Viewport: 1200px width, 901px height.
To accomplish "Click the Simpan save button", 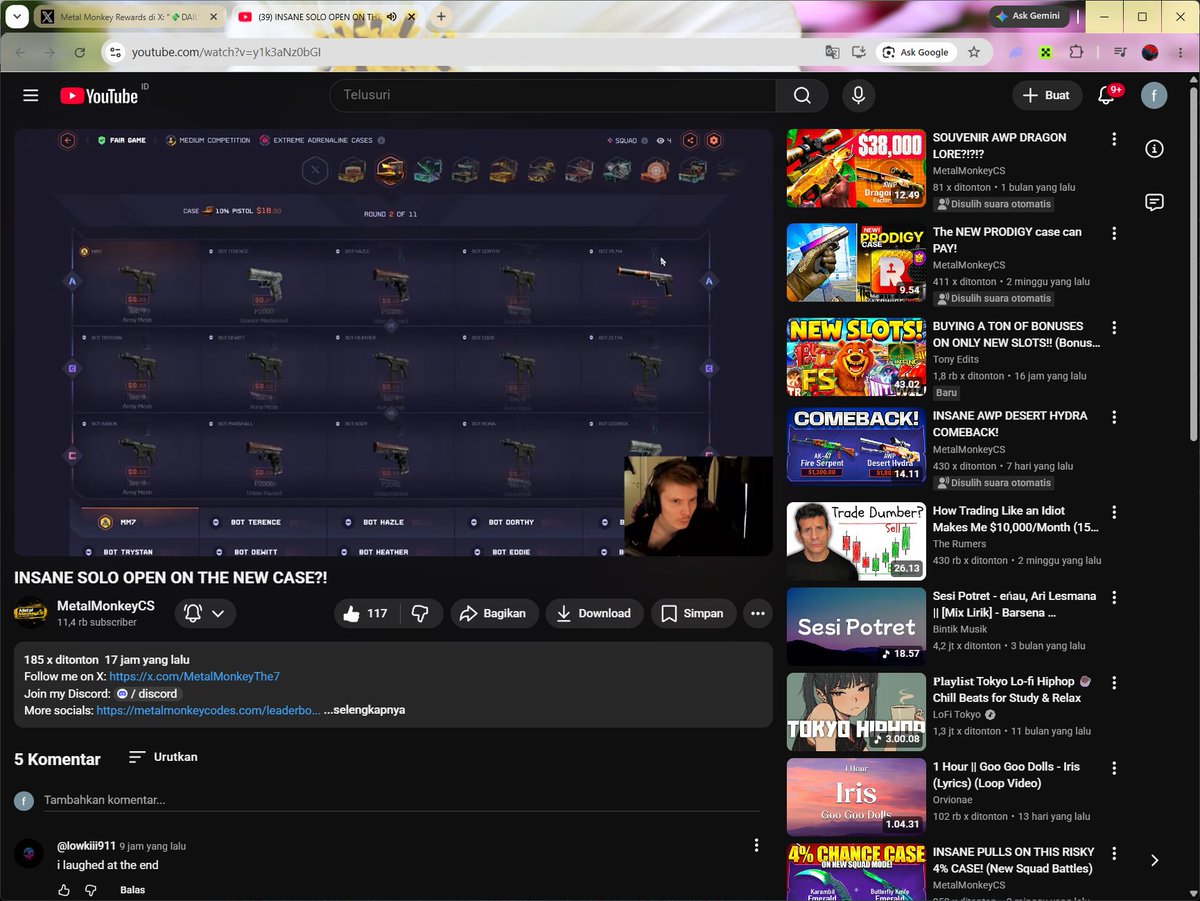I will pyautogui.click(x=694, y=613).
